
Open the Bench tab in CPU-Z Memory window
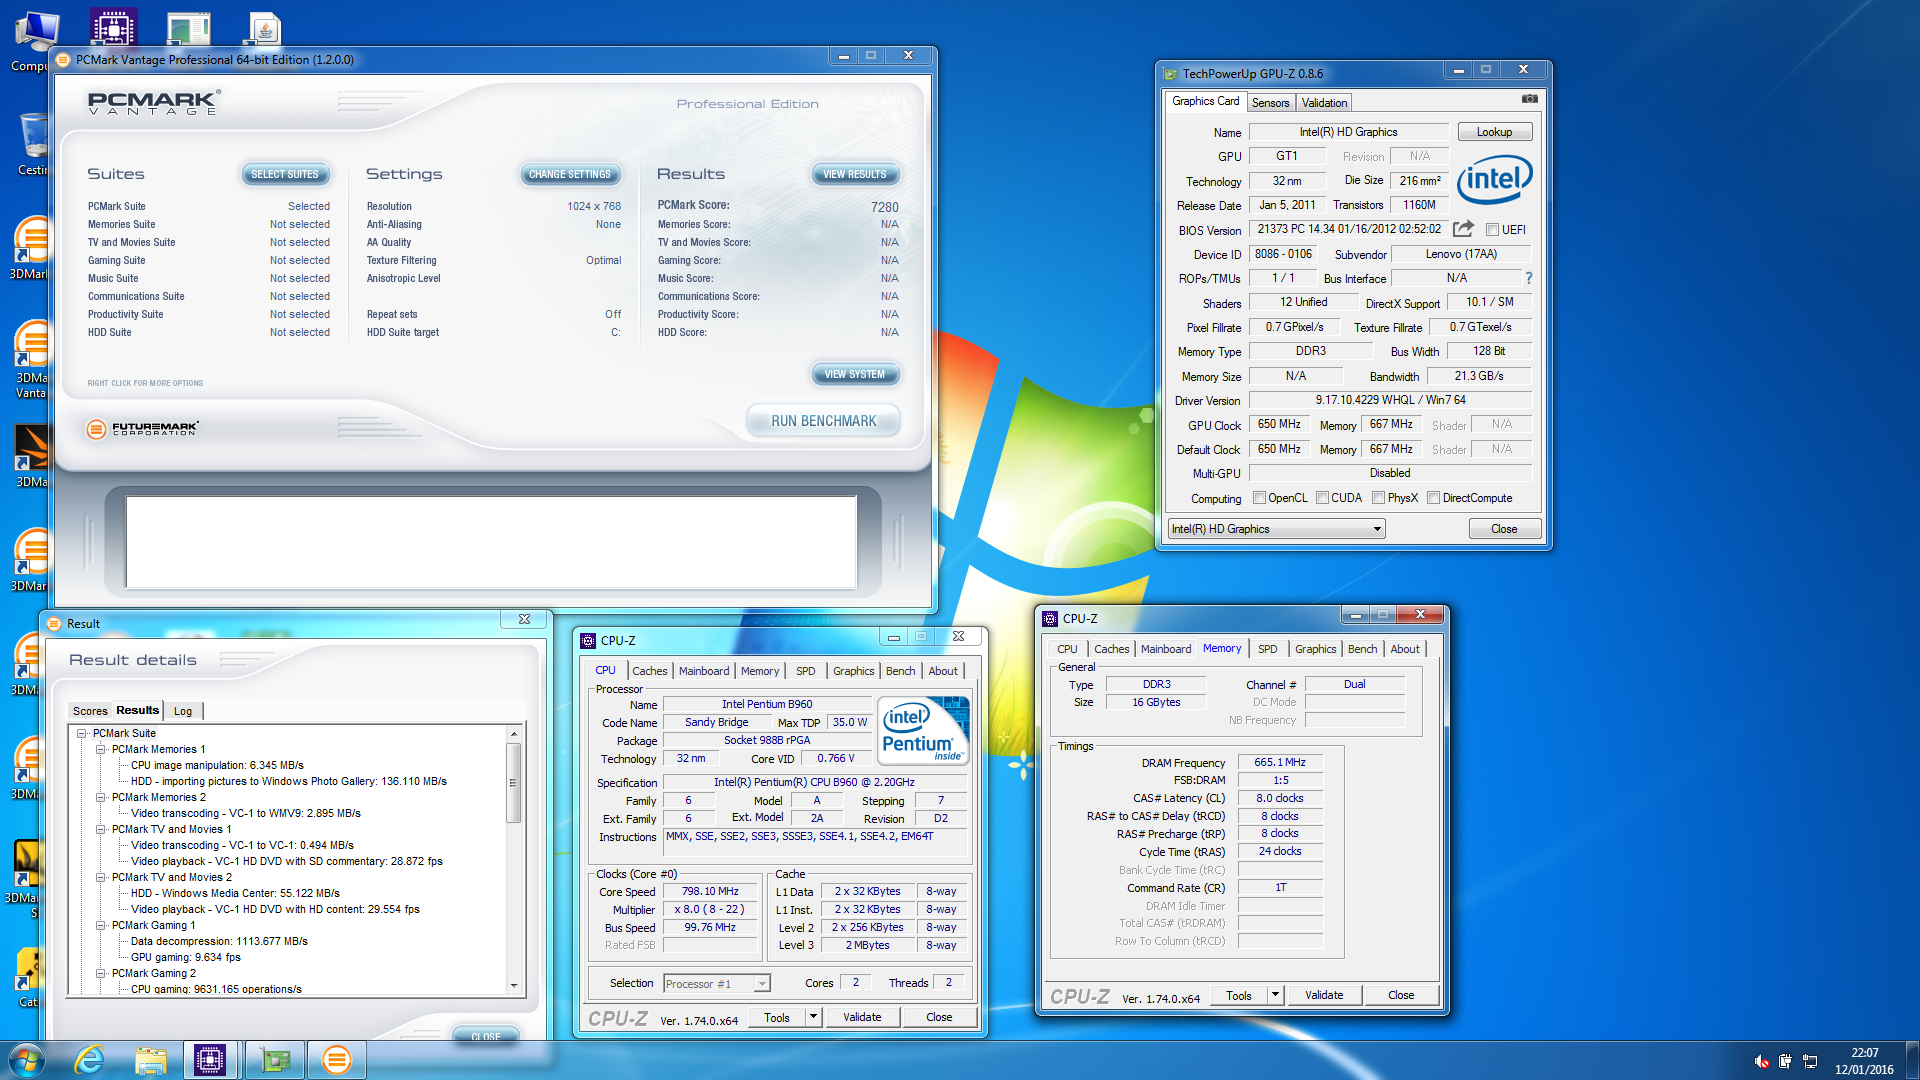pyautogui.click(x=1362, y=649)
